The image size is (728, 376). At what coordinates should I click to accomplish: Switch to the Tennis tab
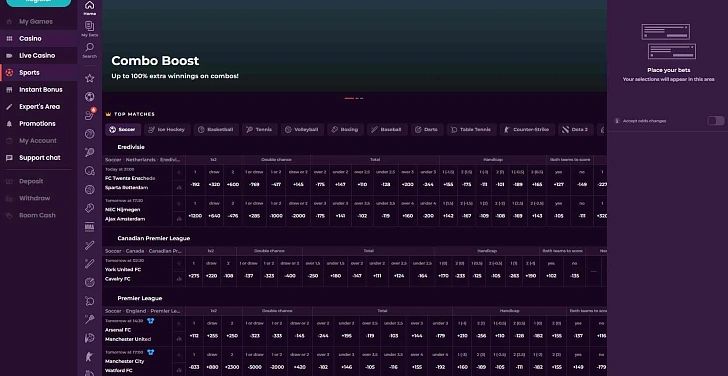[260, 130]
